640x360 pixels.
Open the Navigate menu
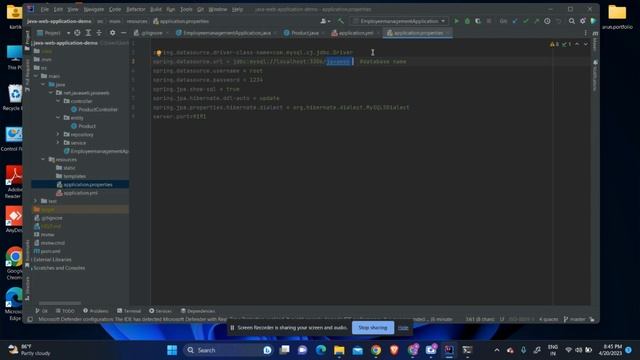(93, 9)
